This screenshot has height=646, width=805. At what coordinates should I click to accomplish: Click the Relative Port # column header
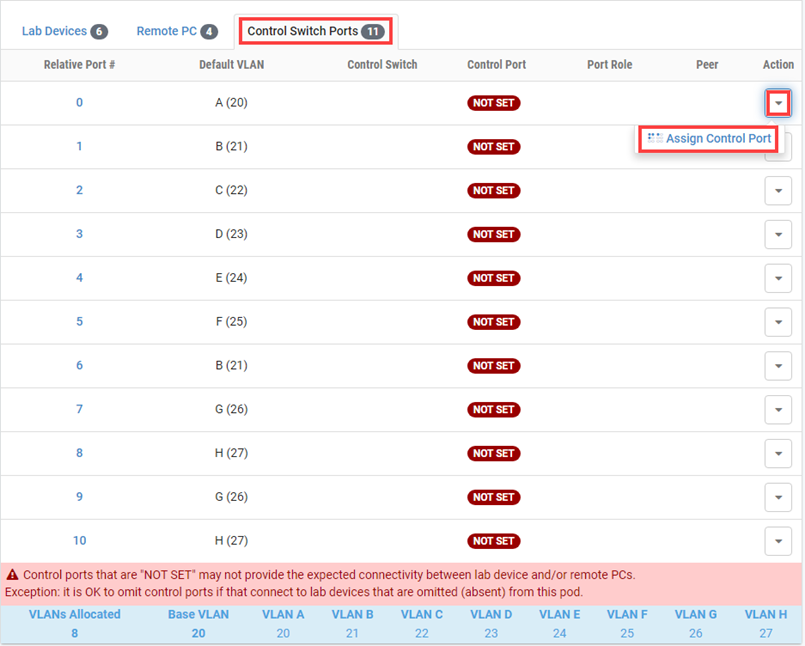click(80, 65)
